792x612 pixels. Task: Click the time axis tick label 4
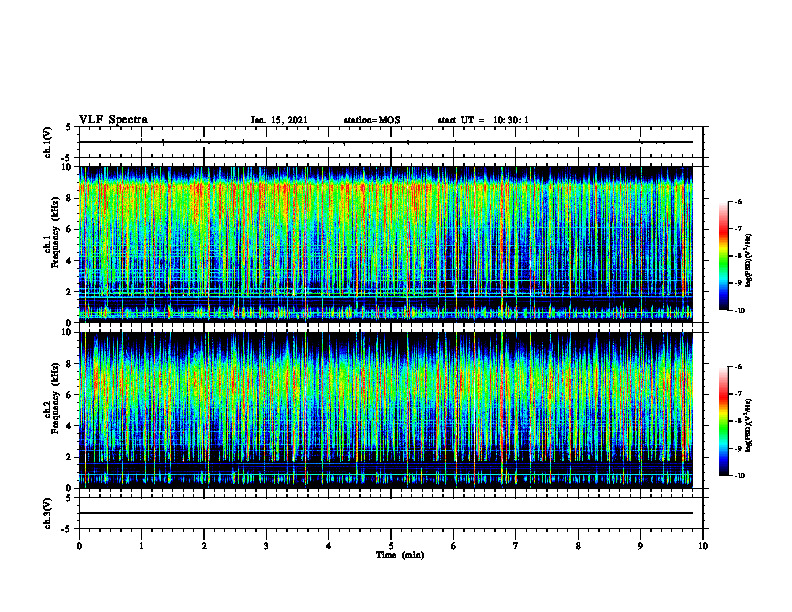tap(329, 546)
